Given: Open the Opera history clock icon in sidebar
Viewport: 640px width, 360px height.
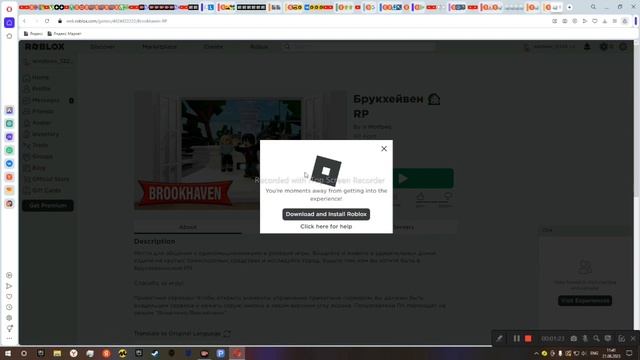Looking at the screenshot, I should [9, 307].
